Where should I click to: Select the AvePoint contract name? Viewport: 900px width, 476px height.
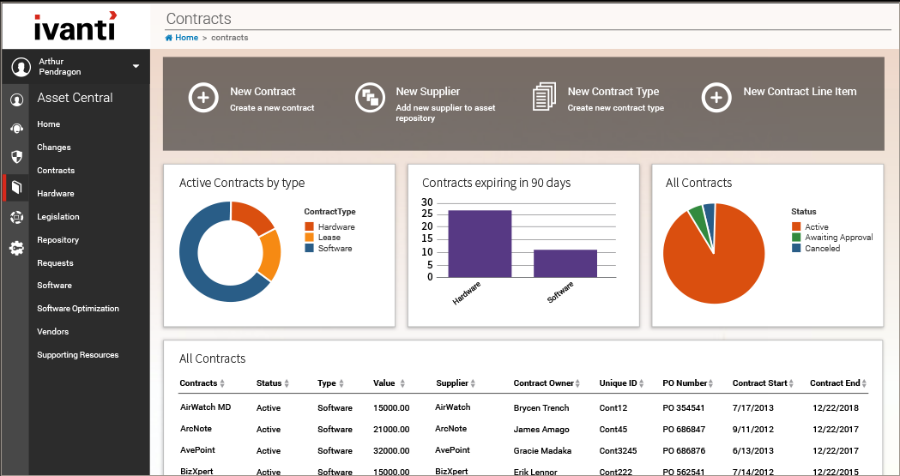197,450
